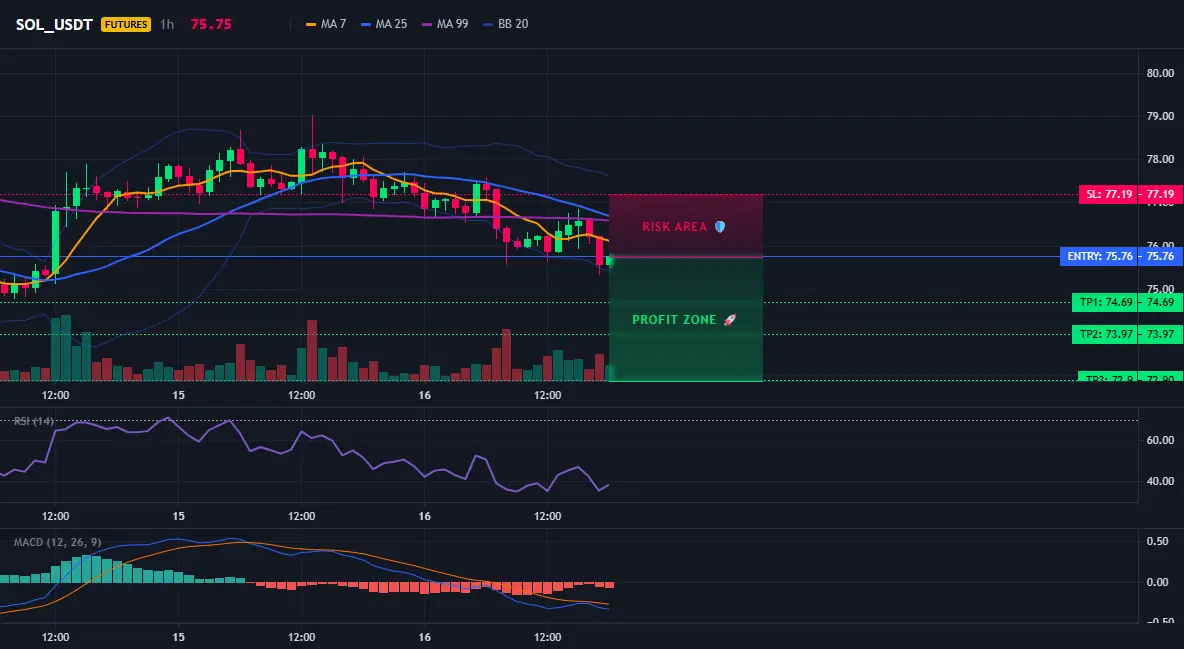The image size is (1184, 649).
Task: Toggle the BB 20 legend item
Action: pyautogui.click(x=505, y=24)
